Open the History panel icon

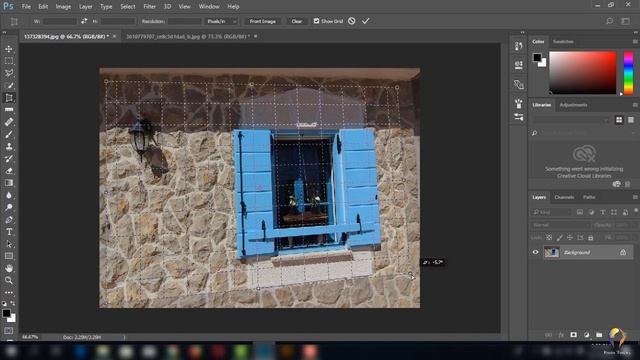[x=518, y=46]
